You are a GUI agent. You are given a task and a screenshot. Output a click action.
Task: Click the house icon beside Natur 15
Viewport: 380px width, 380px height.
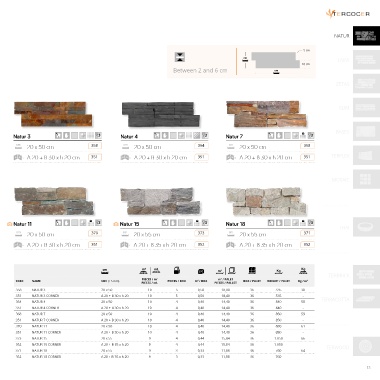116,224
